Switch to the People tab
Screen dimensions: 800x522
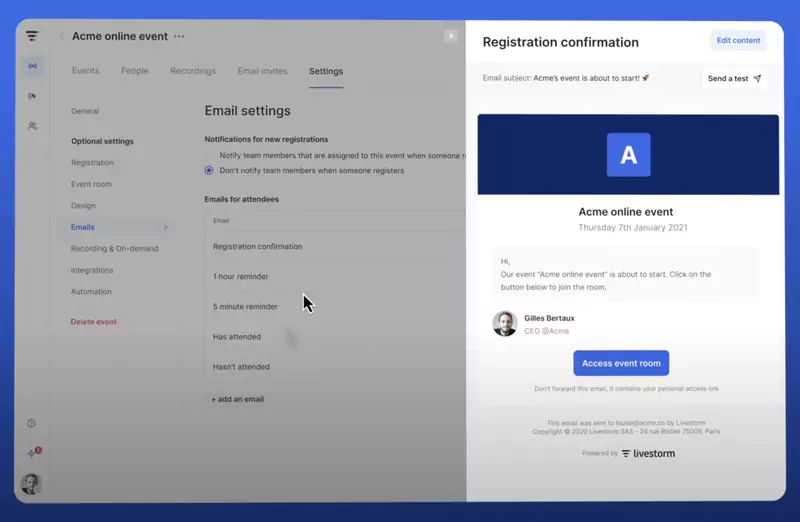coord(135,71)
